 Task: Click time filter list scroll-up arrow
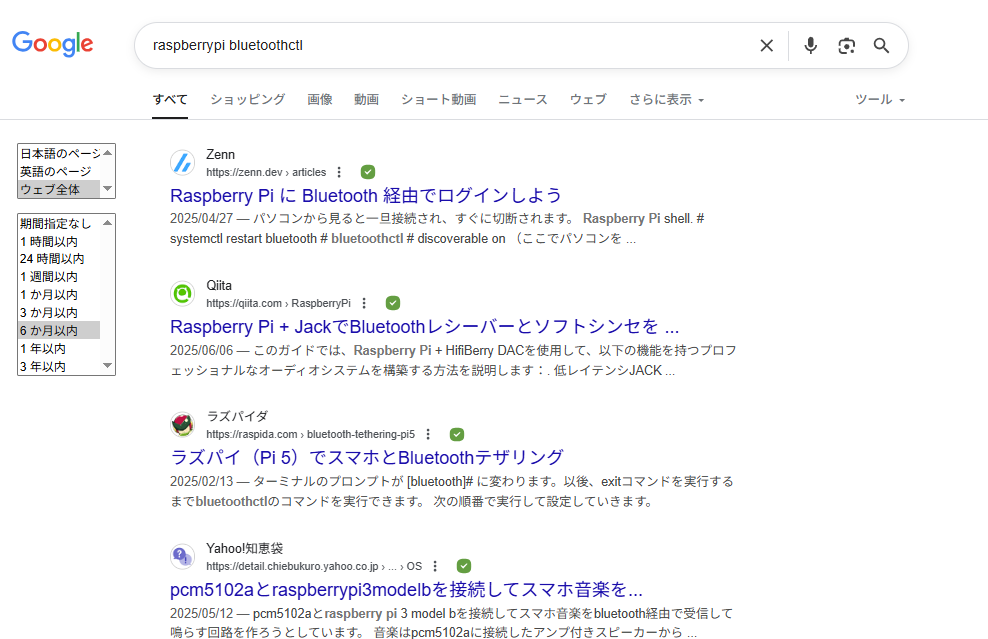click(108, 222)
